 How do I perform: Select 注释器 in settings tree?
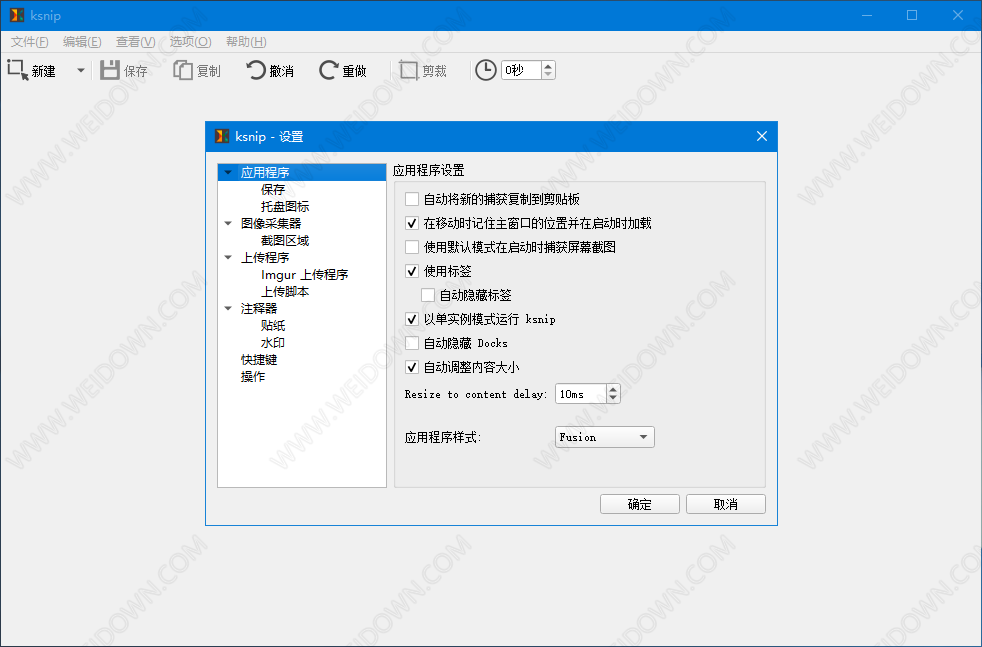(259, 308)
